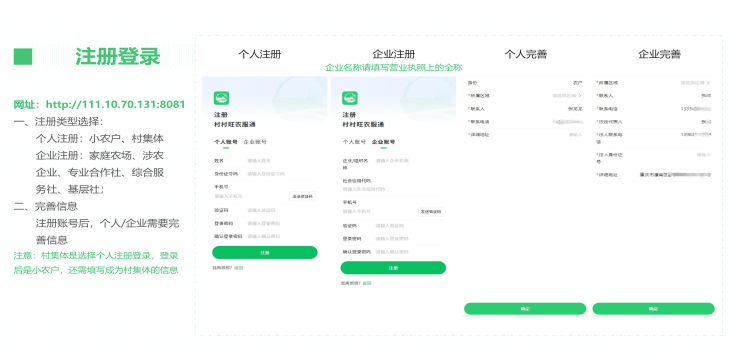This screenshot has height=363, width=732.
Task: Confirm the 企业完善 form with 确定
Action: click(x=654, y=309)
